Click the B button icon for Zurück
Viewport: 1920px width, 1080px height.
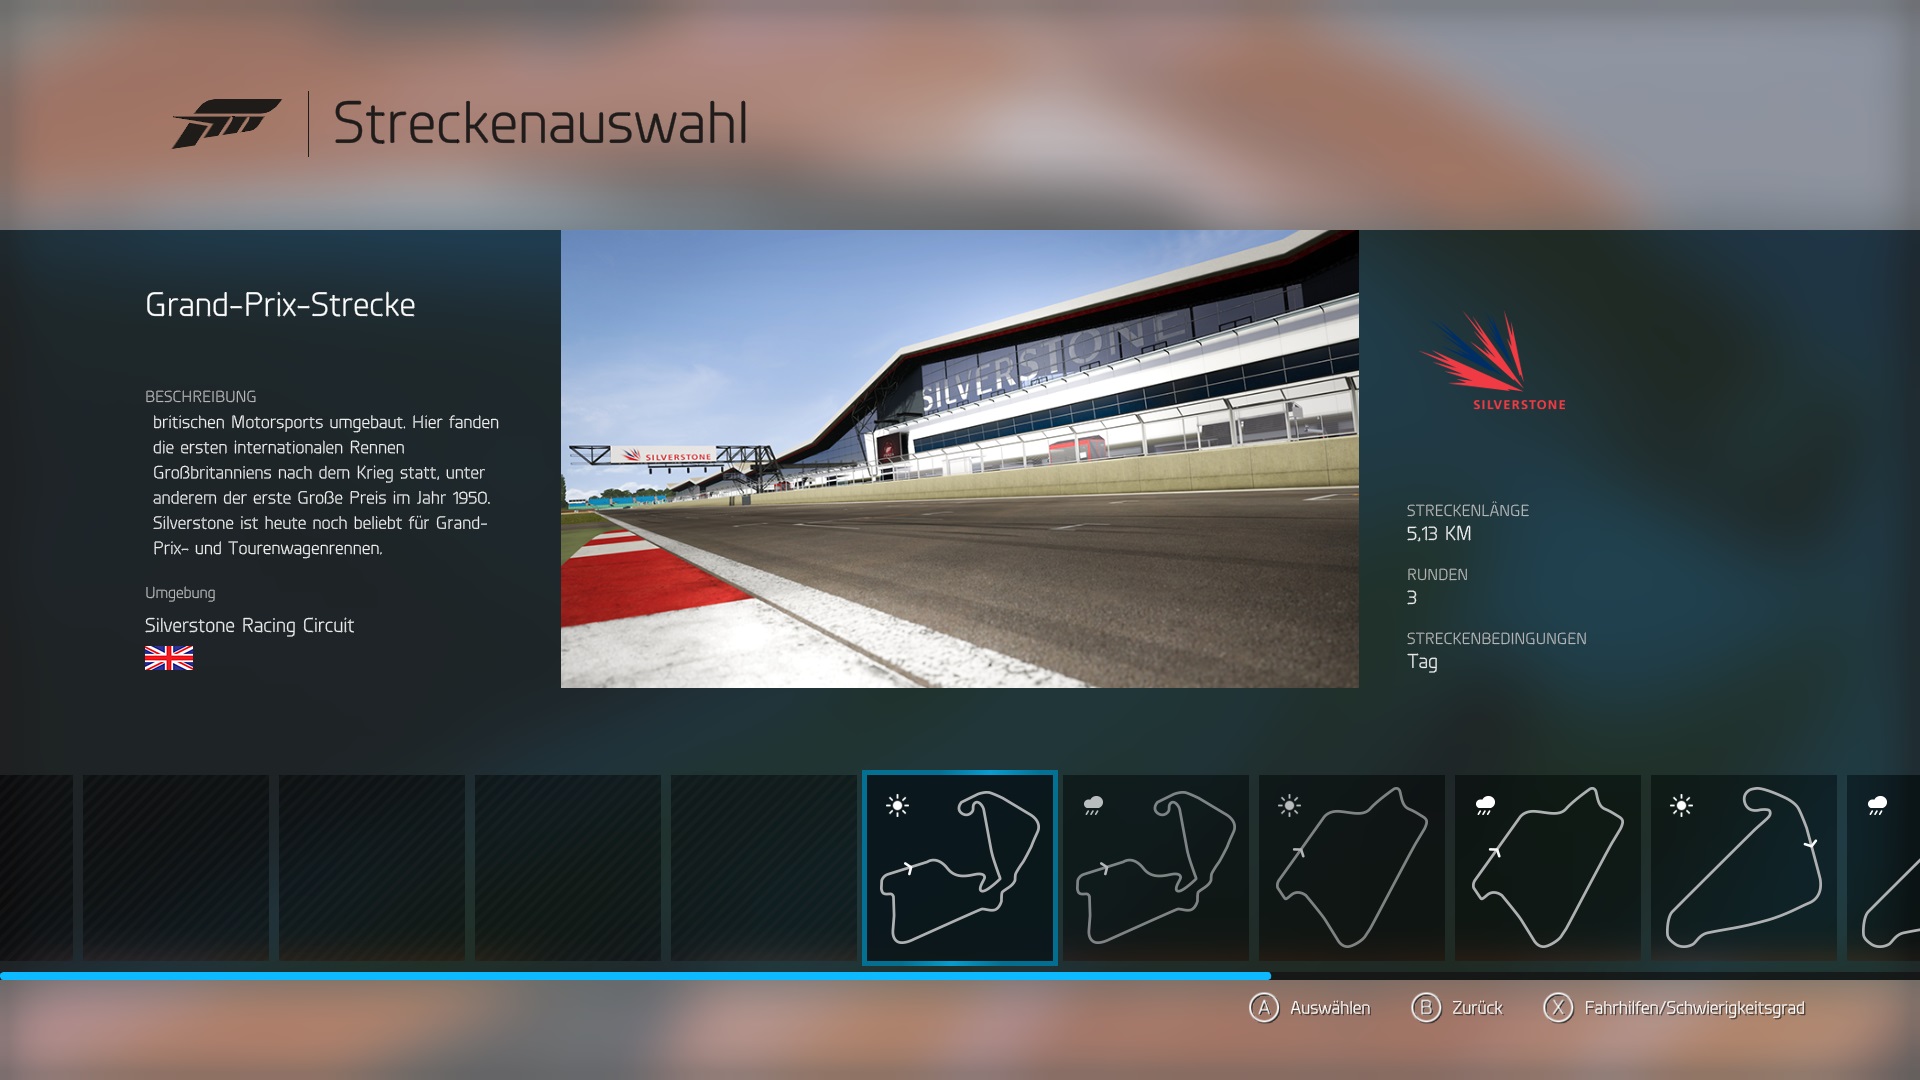click(1426, 1008)
